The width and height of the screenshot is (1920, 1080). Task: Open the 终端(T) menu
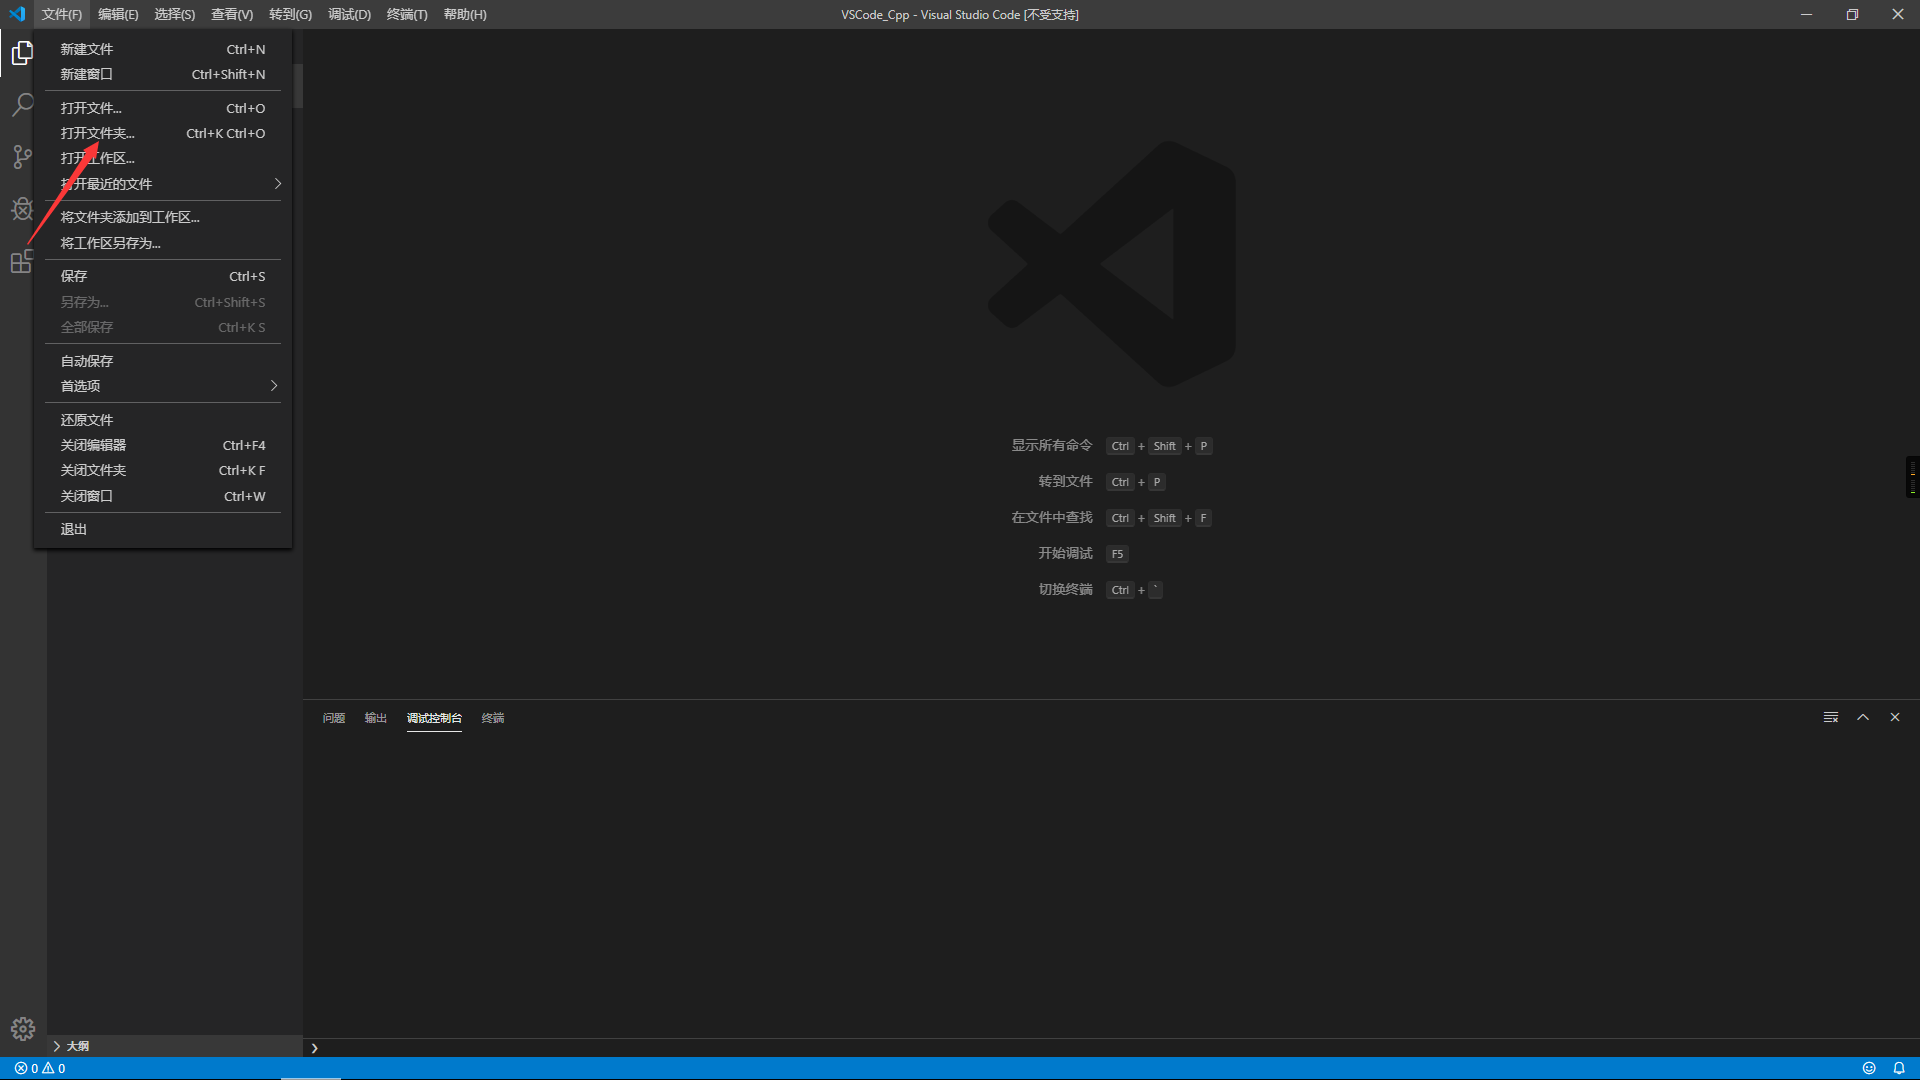407,14
